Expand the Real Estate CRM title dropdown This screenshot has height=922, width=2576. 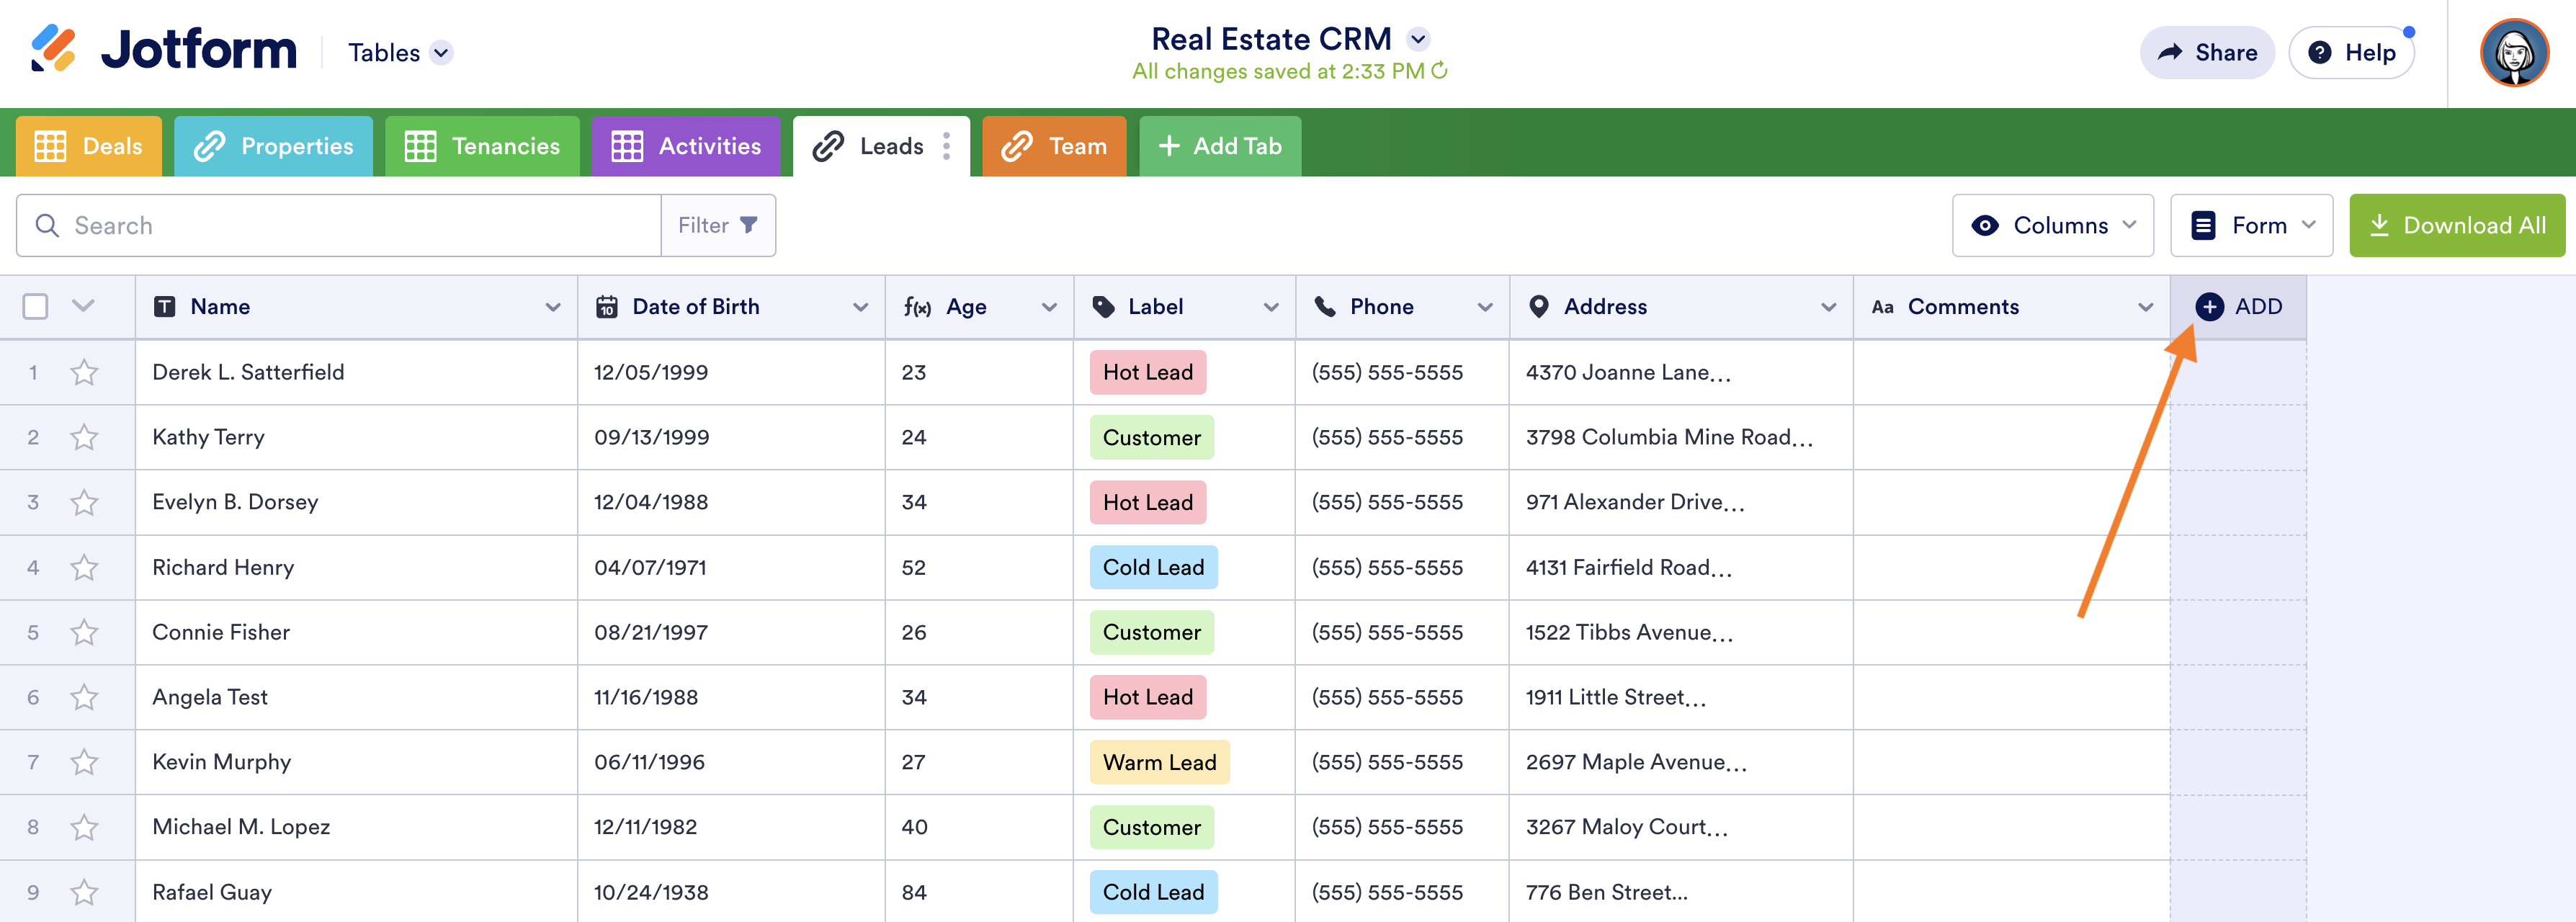(x=1418, y=40)
